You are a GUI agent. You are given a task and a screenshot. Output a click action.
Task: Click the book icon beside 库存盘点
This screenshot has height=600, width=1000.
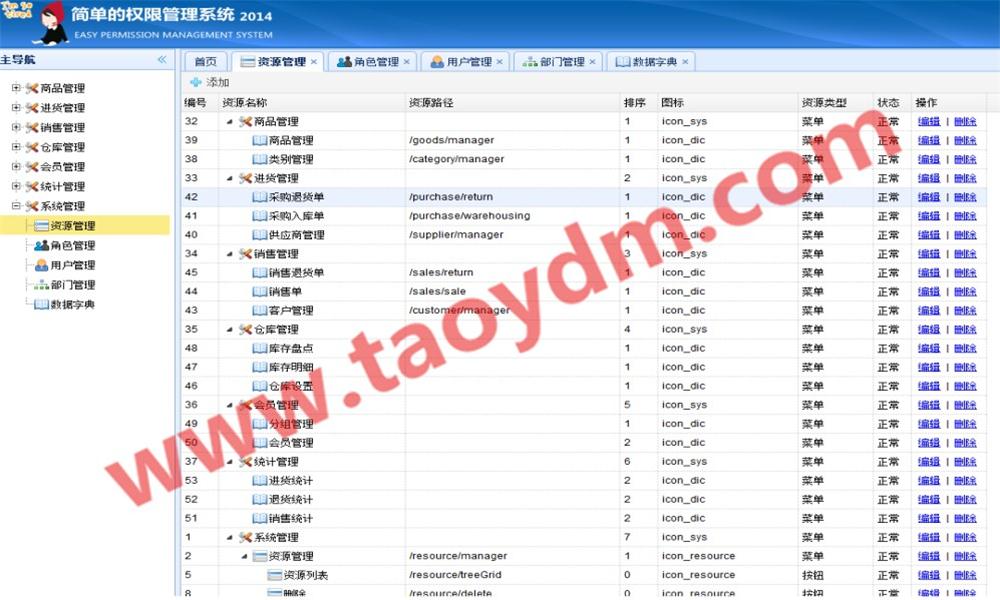(260, 348)
